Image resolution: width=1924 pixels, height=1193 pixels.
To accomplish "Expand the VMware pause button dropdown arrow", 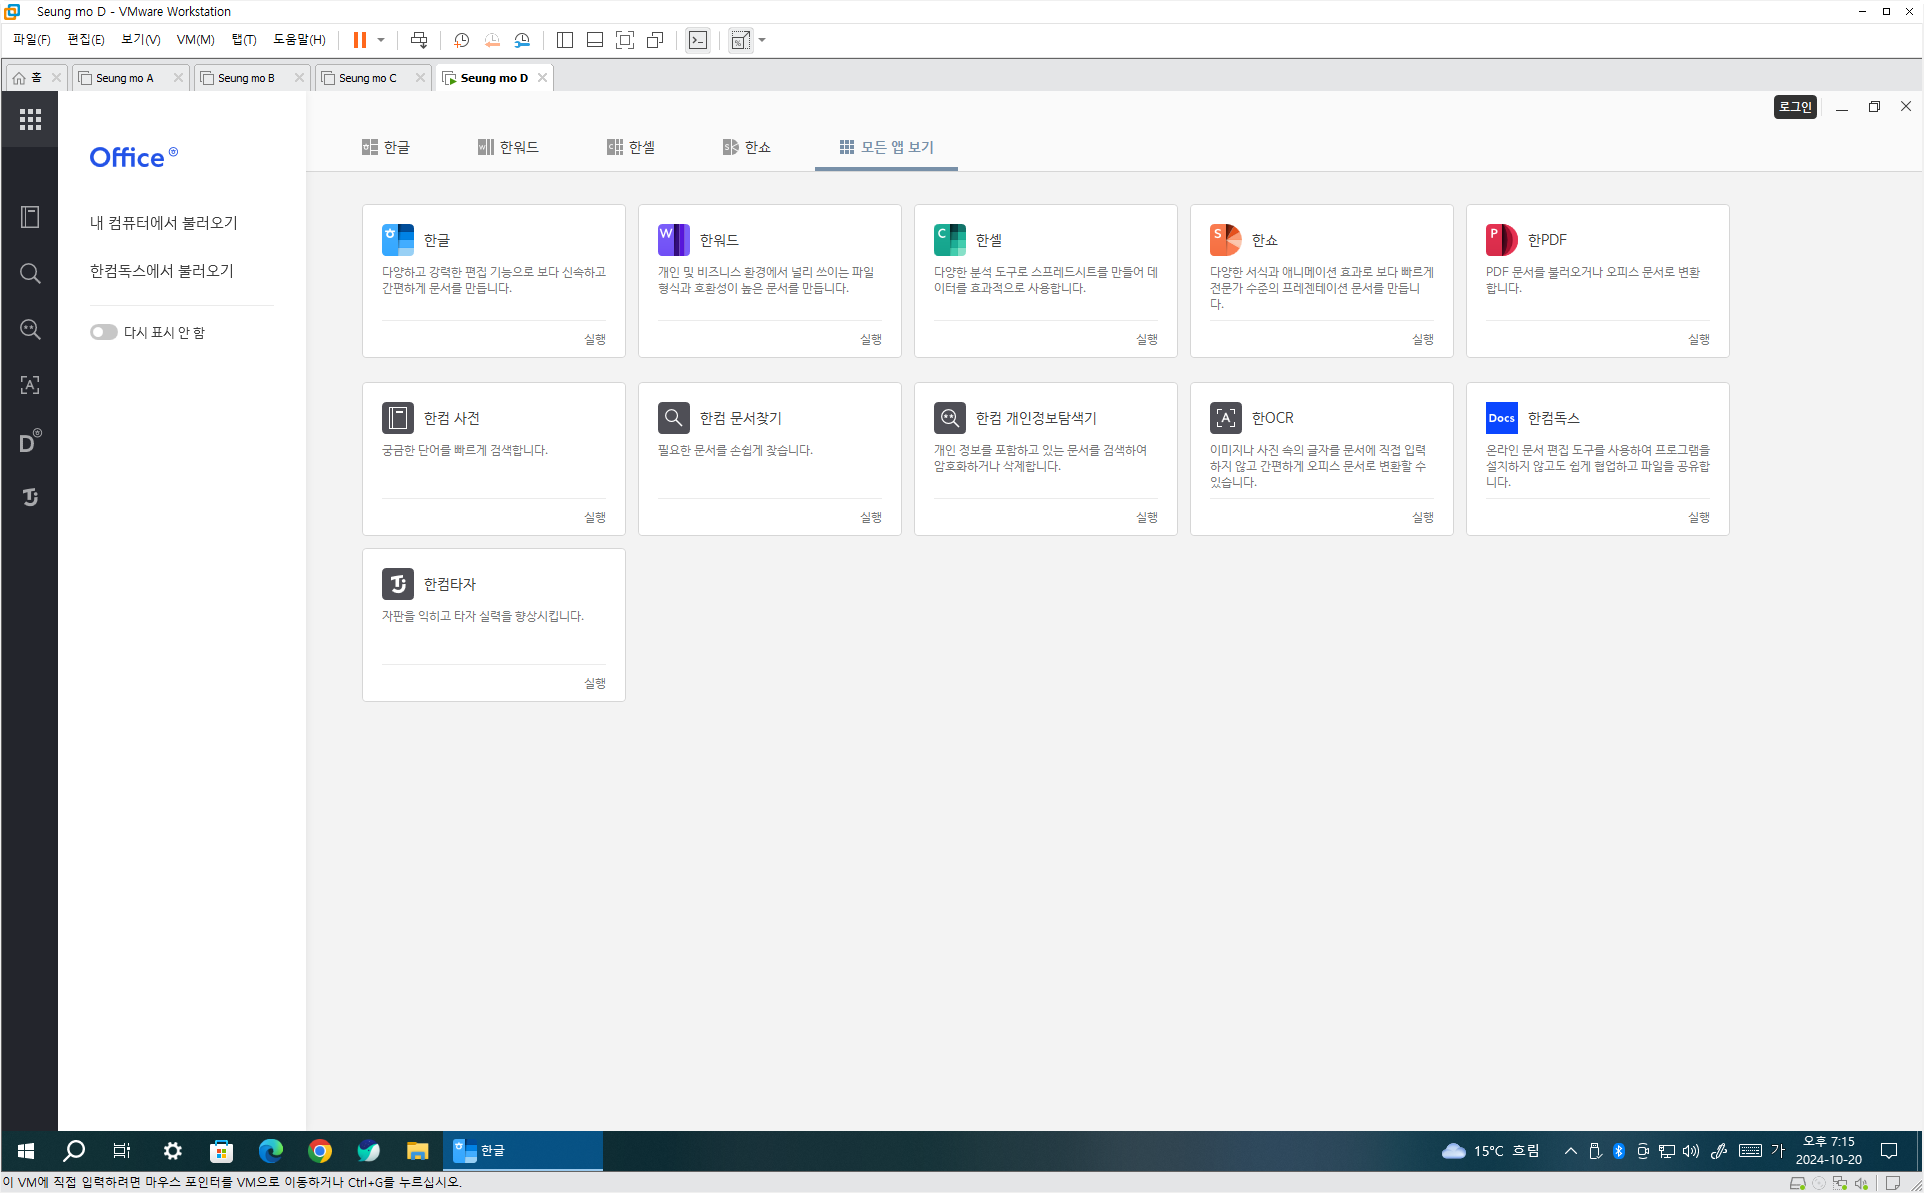I will (x=381, y=40).
